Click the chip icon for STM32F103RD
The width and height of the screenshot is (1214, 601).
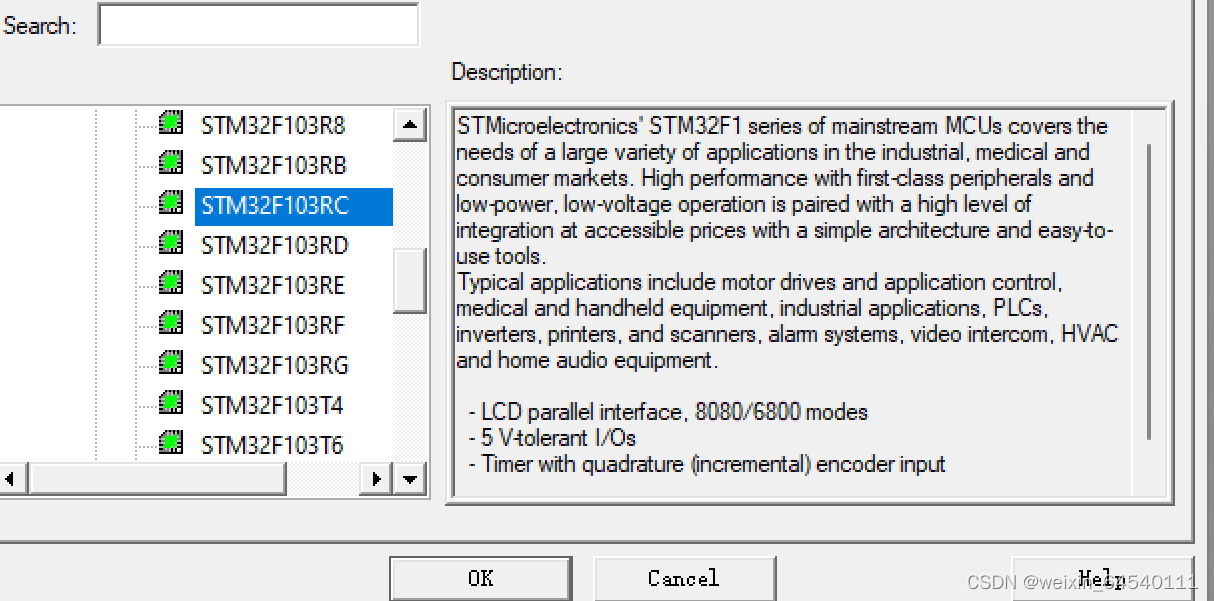169,243
